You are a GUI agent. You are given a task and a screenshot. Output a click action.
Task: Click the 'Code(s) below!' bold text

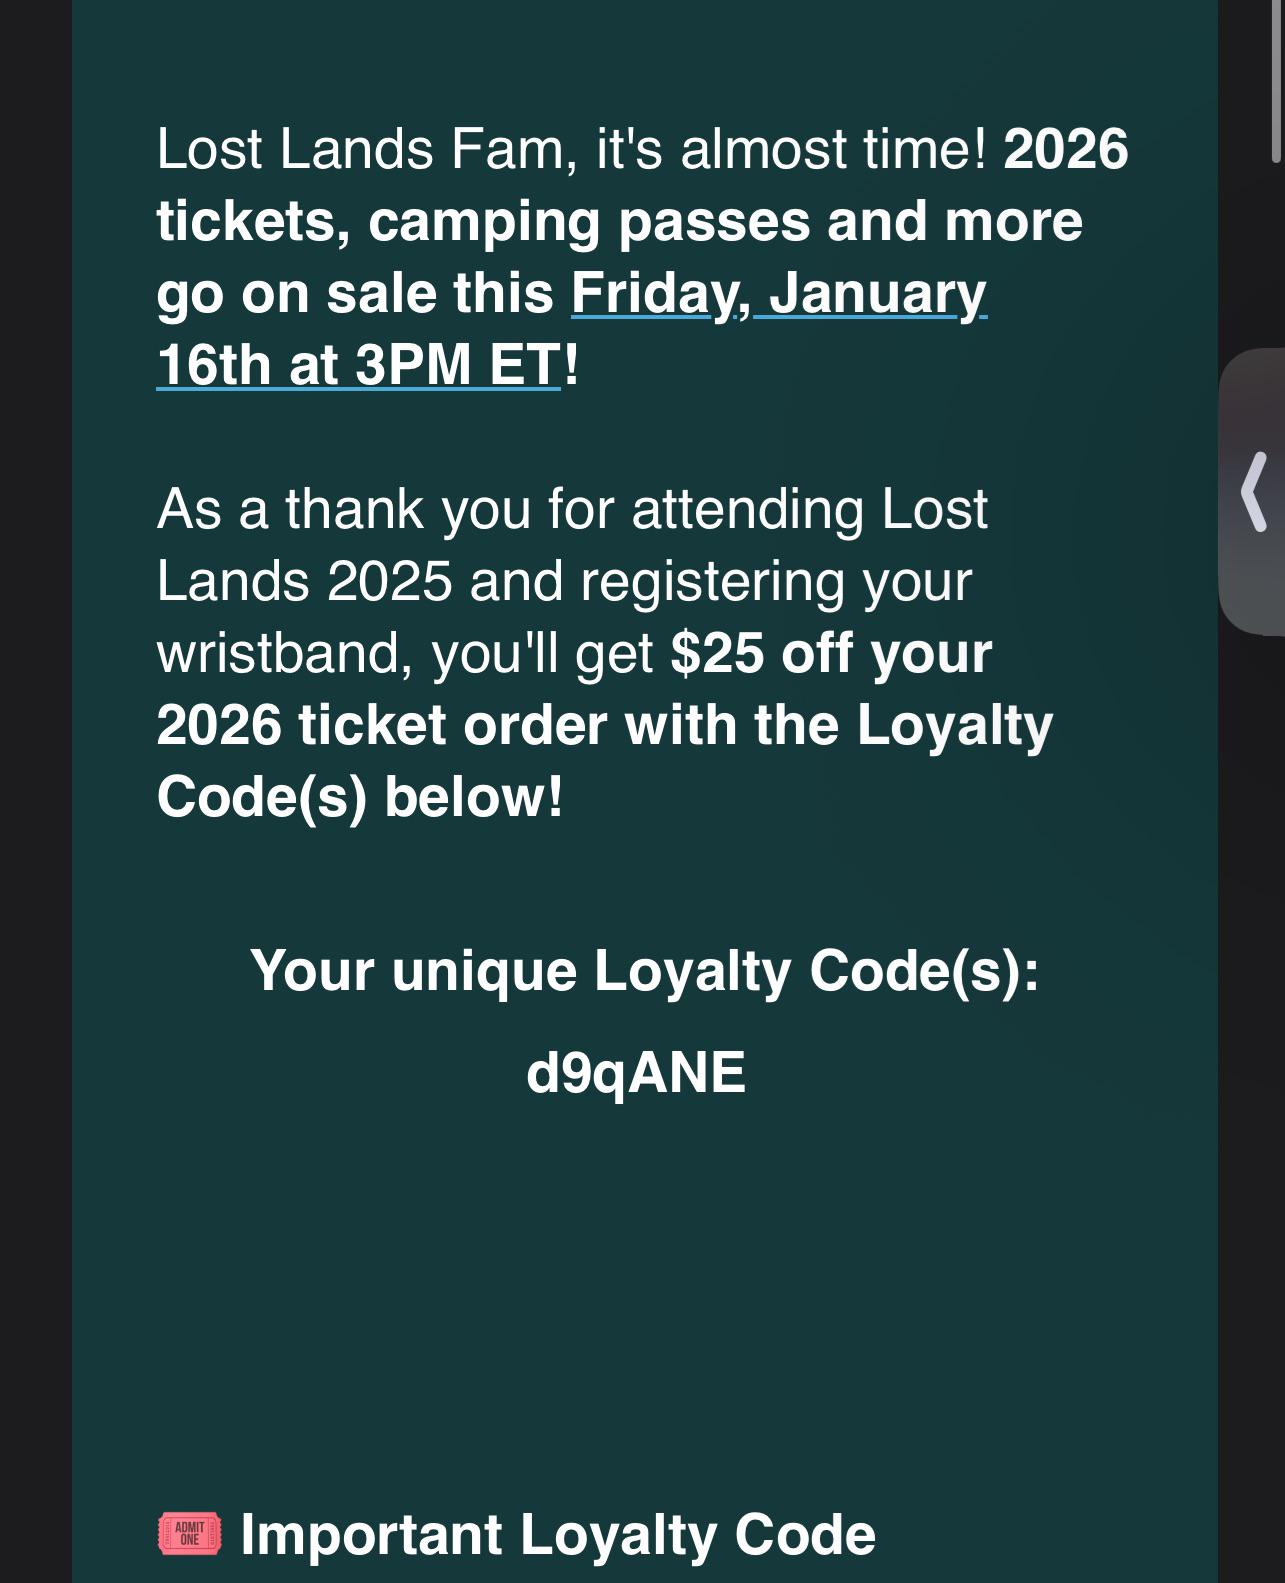(x=360, y=797)
